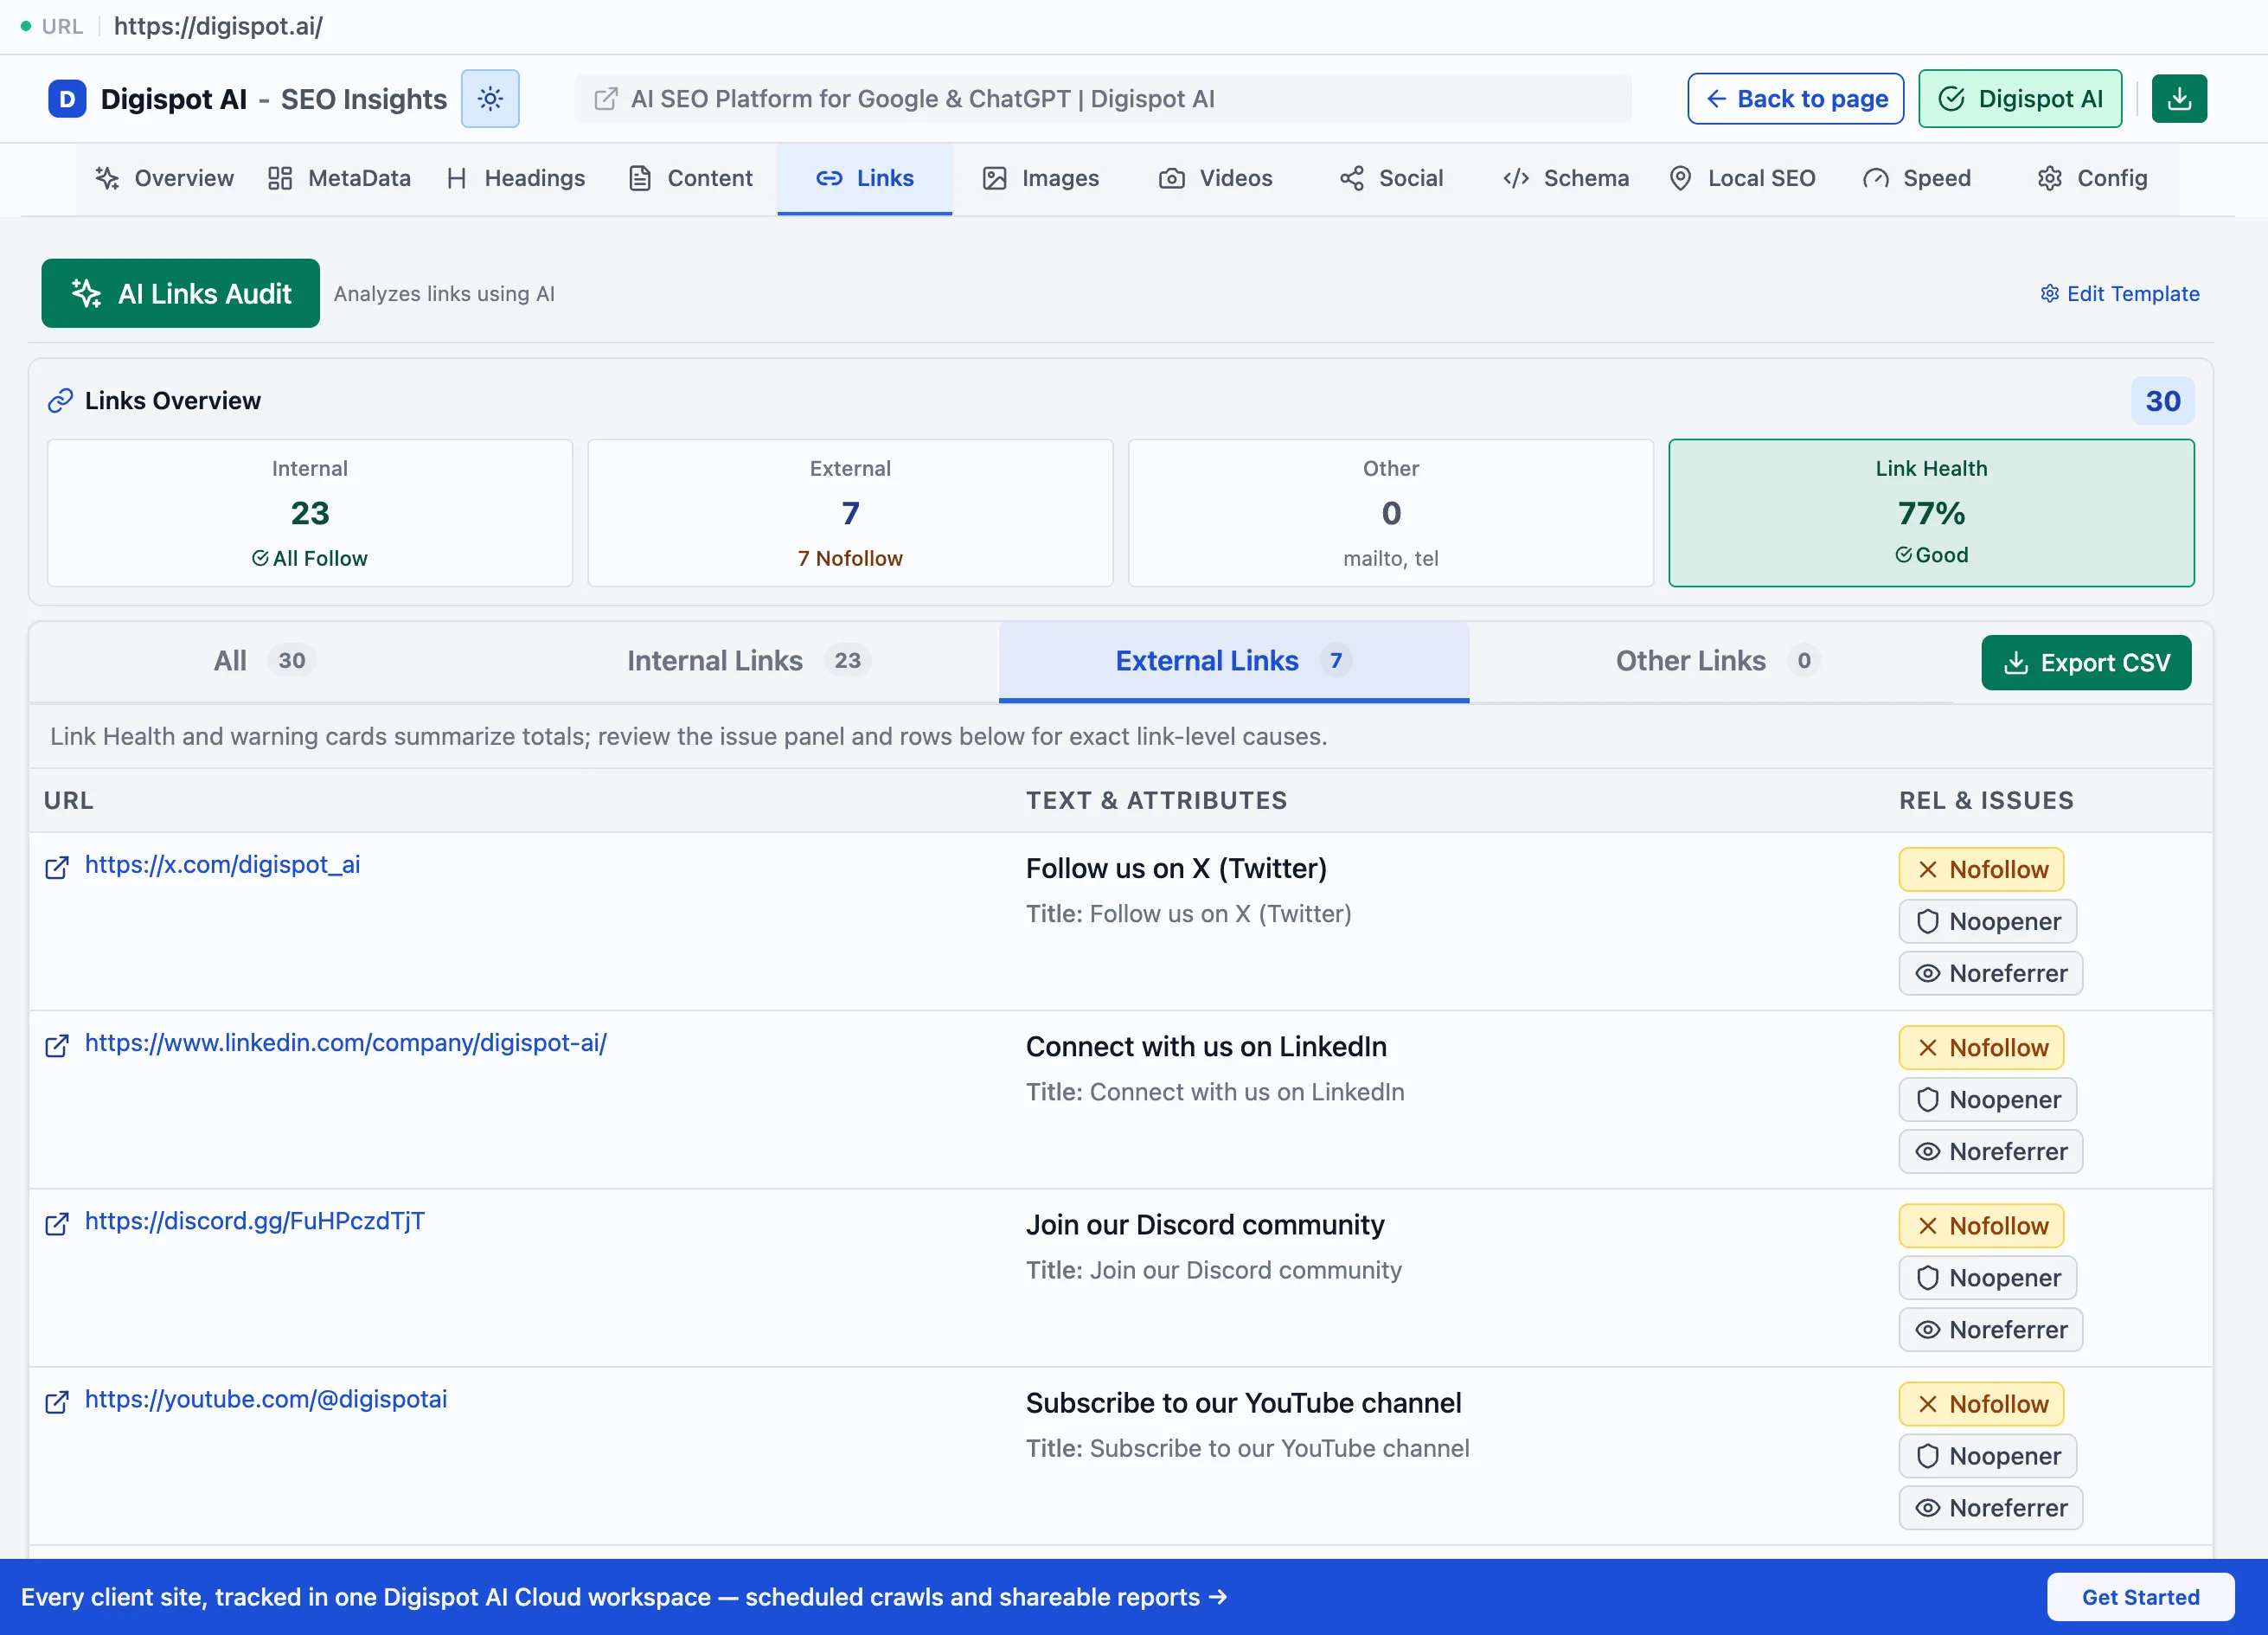Export links with Export CSV button
The width and height of the screenshot is (2268, 1635).
[x=2086, y=662]
